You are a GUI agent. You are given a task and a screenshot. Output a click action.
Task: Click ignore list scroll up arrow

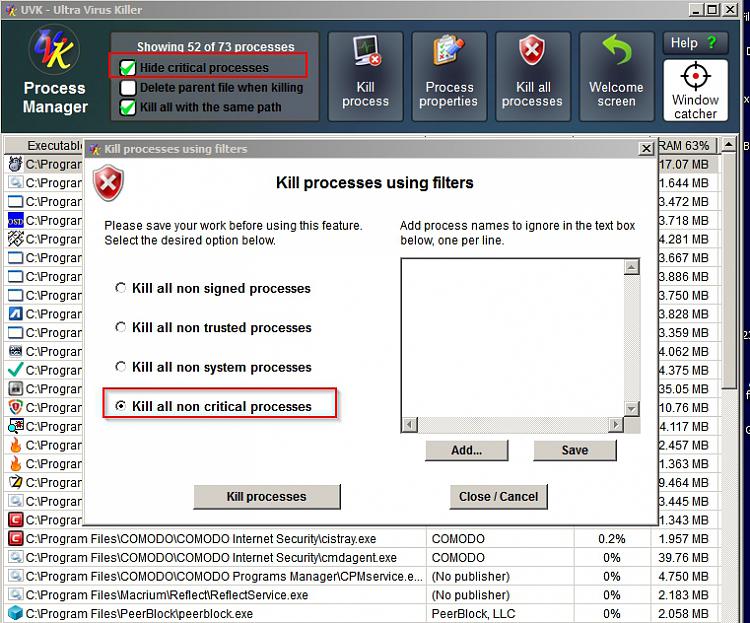pyautogui.click(x=631, y=267)
